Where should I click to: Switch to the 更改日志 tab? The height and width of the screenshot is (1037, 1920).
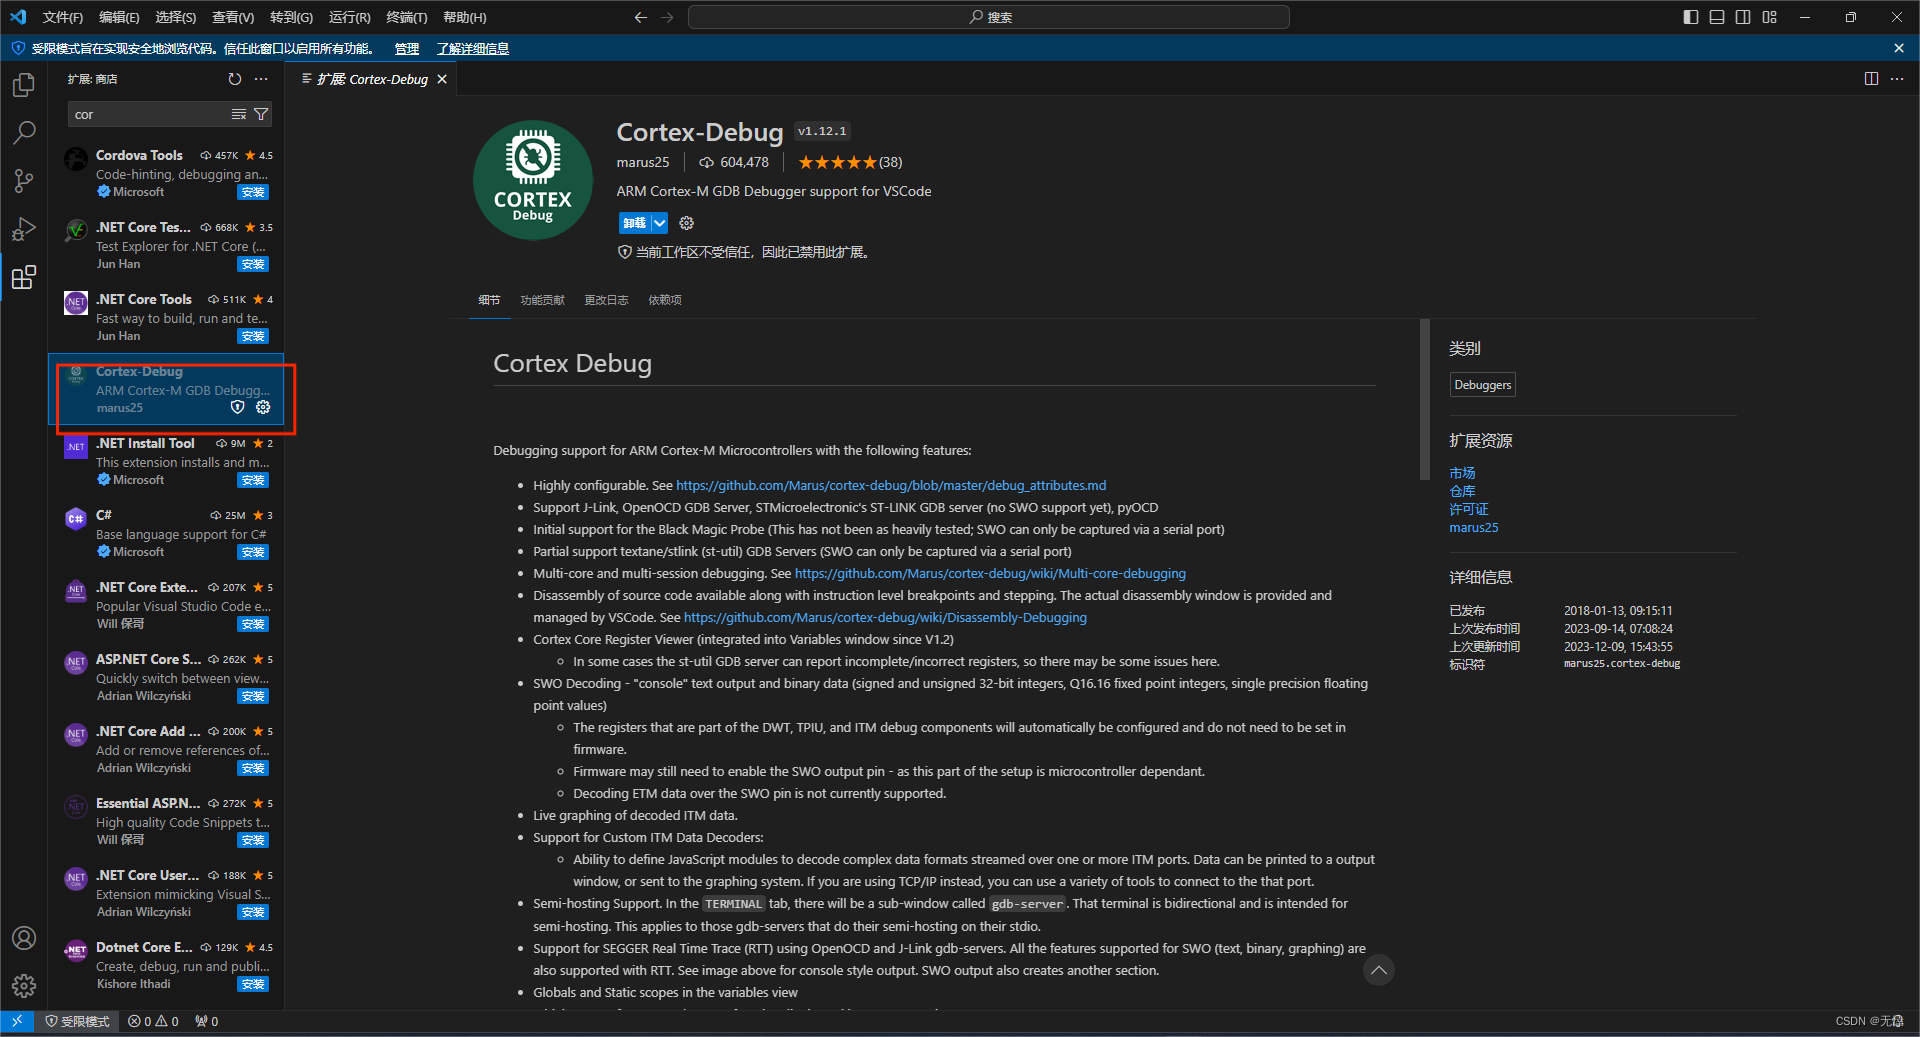click(606, 299)
